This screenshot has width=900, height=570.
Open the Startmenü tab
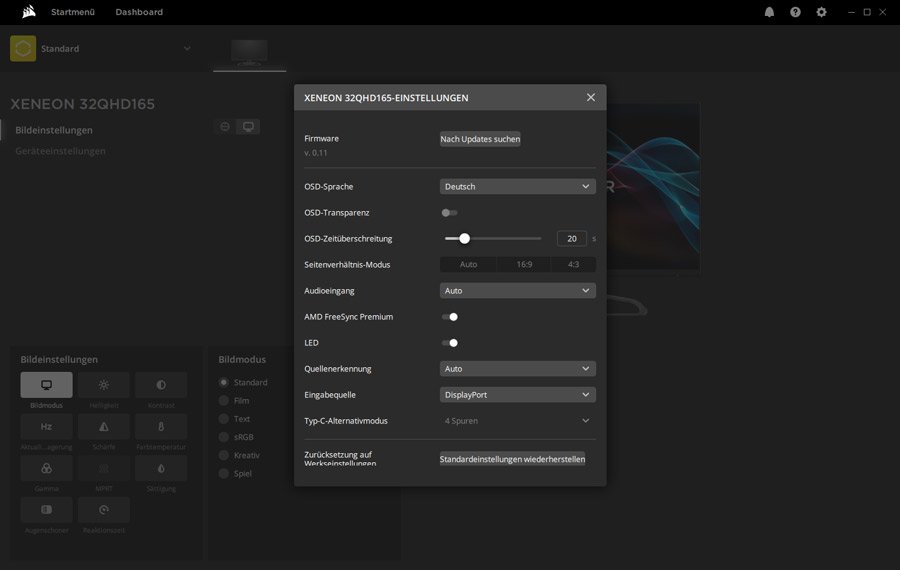coord(73,12)
